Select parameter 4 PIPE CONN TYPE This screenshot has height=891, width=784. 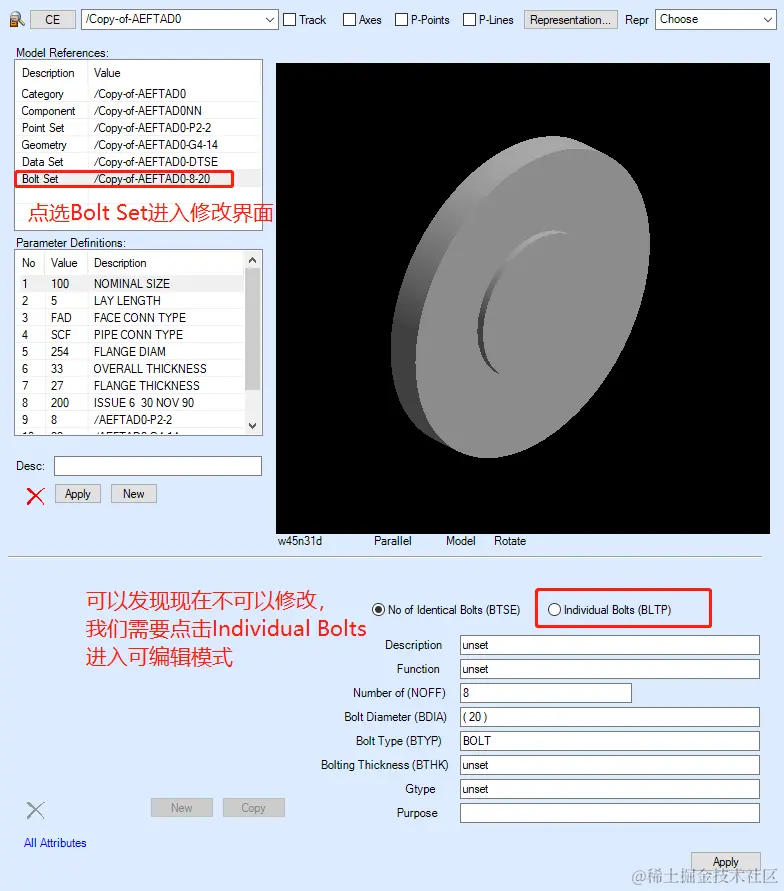(x=131, y=335)
